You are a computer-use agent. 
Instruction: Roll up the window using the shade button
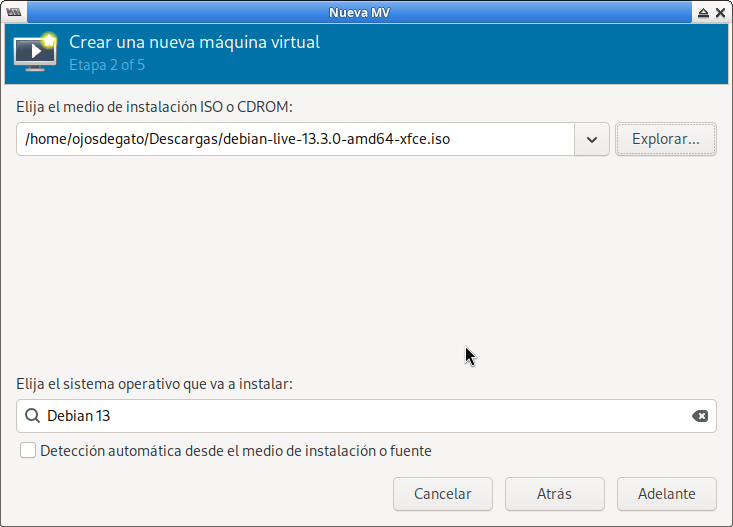pos(703,12)
